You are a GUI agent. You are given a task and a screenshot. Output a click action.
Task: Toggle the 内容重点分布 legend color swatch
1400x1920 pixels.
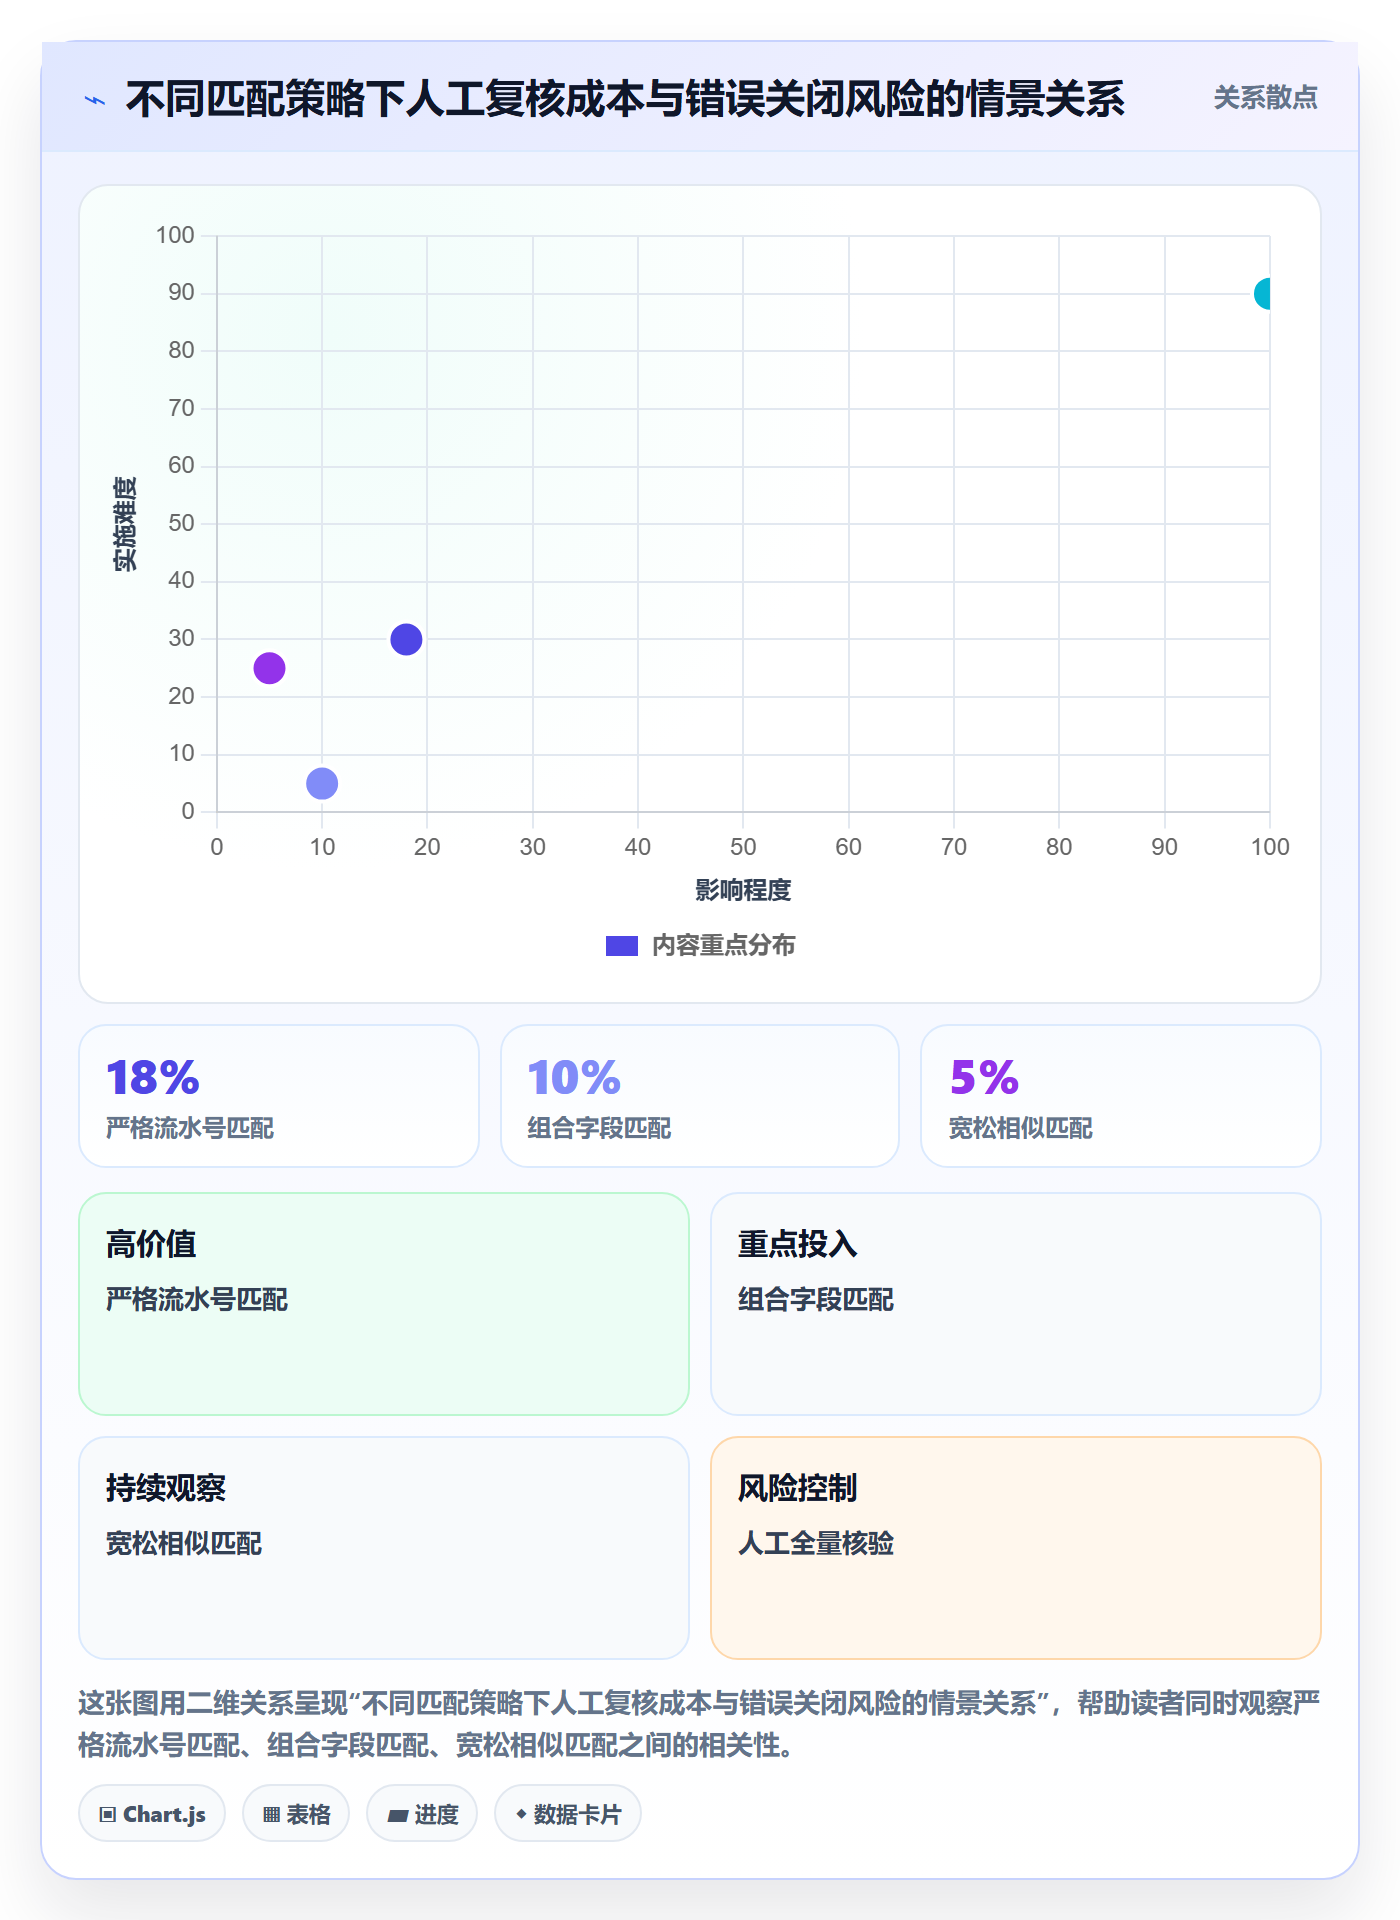tap(621, 946)
